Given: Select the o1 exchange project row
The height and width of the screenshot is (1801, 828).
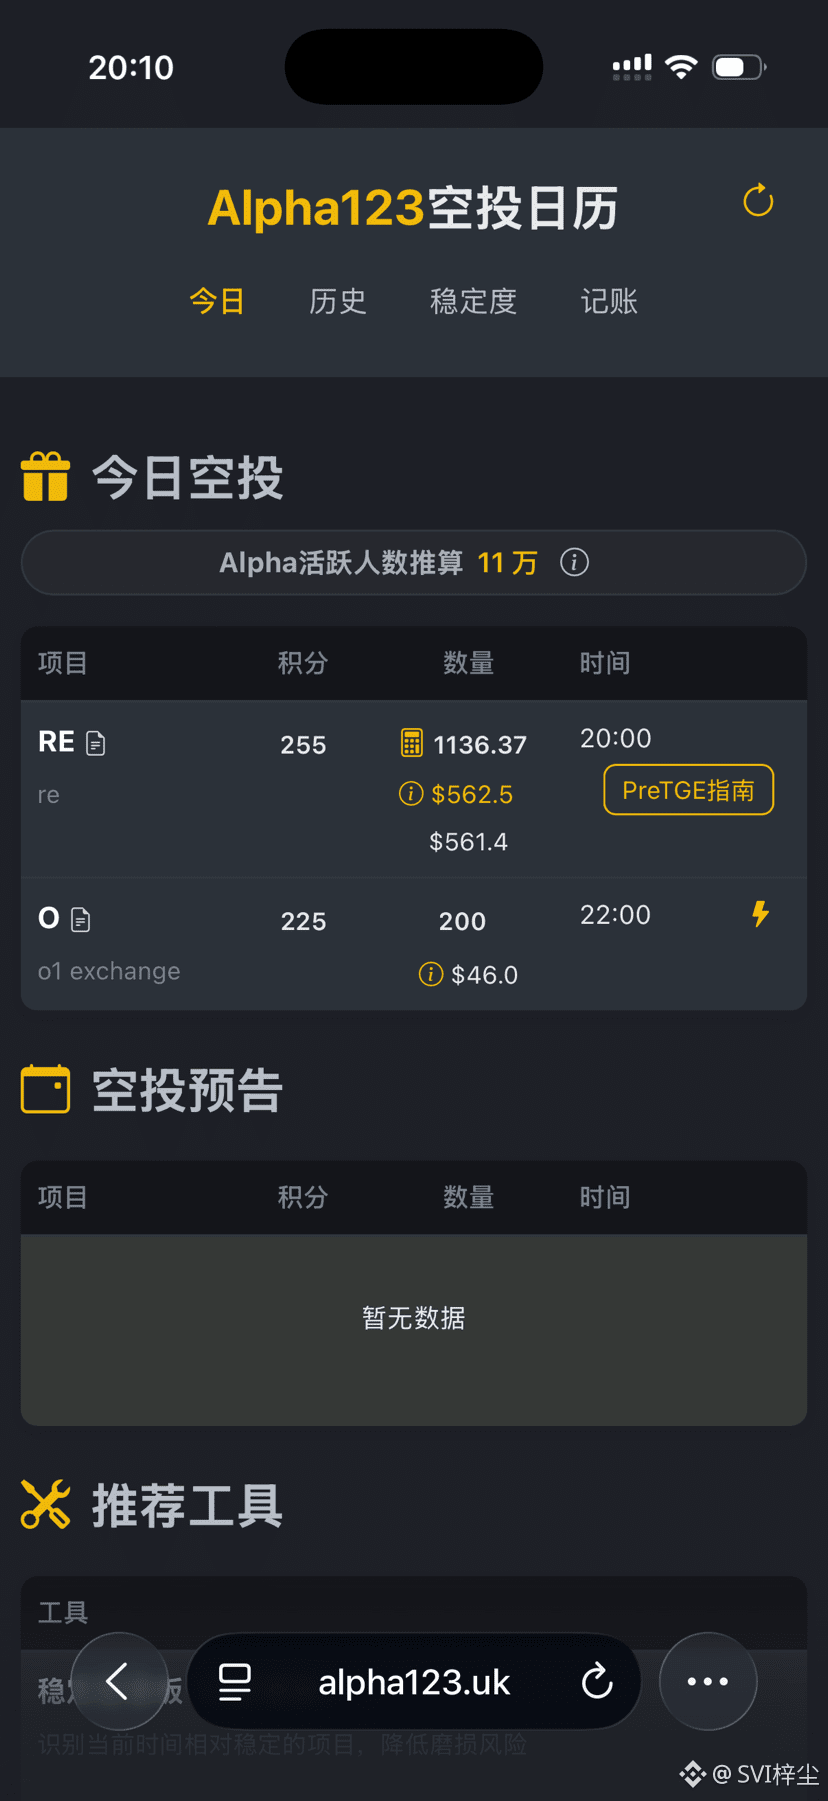Looking at the screenshot, I should (414, 944).
